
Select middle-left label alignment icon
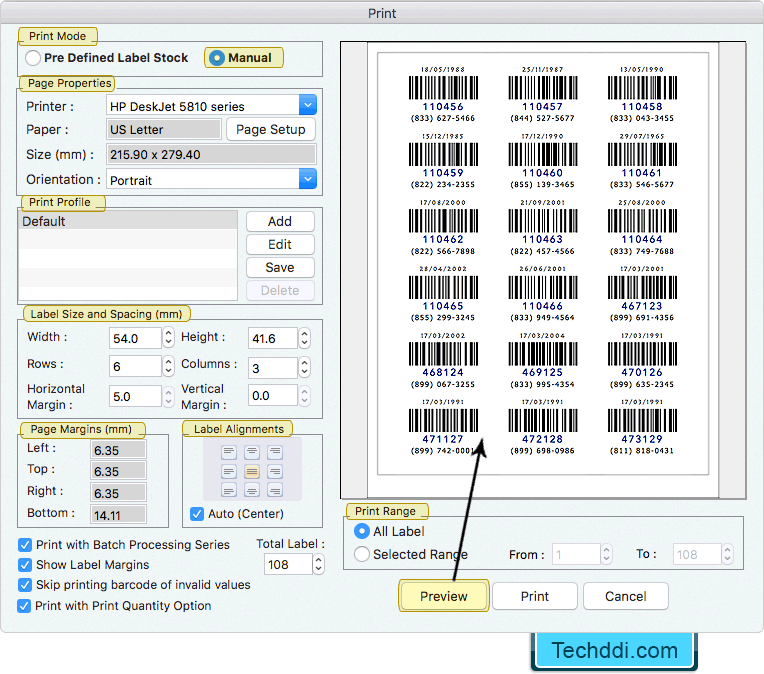point(229,471)
